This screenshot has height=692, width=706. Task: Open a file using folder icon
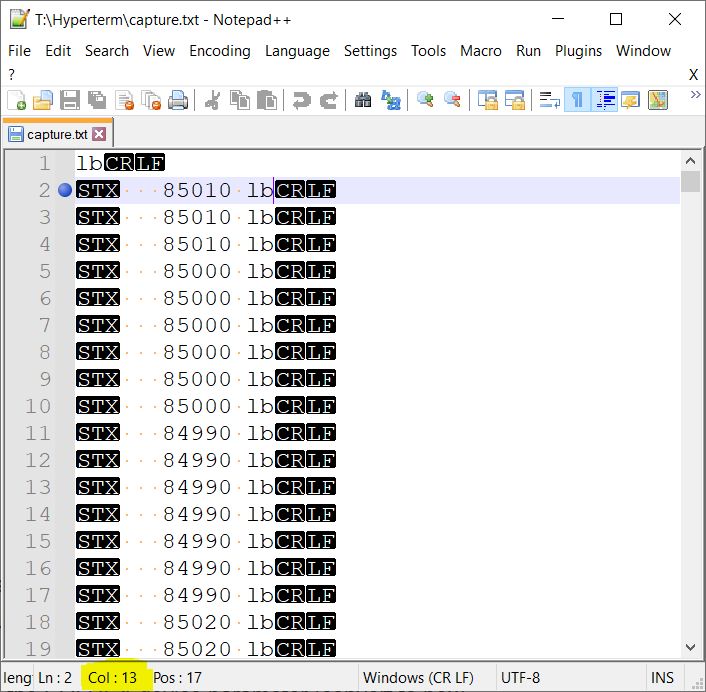43,100
